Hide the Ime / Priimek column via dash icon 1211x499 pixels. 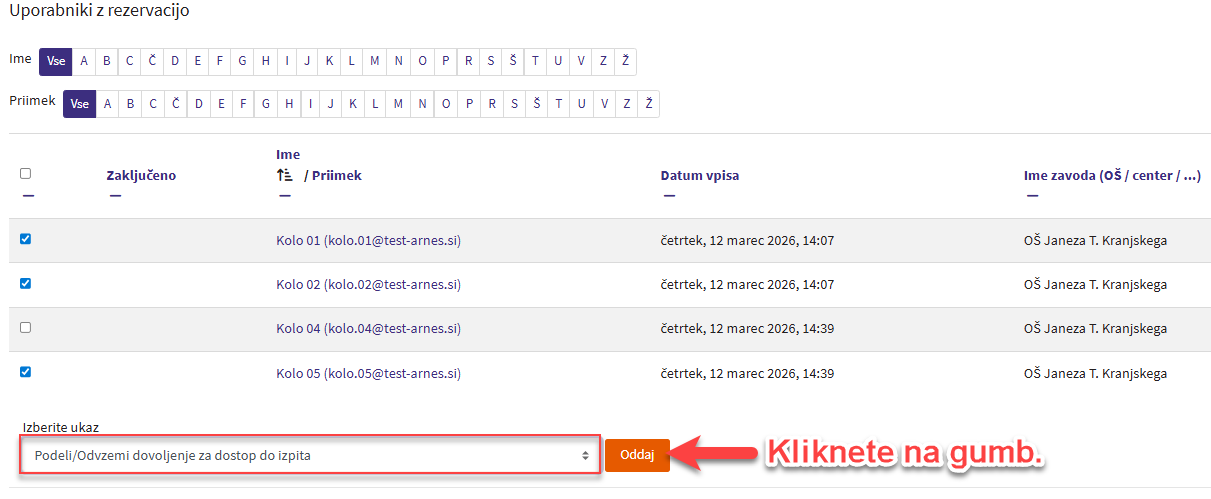click(x=284, y=195)
